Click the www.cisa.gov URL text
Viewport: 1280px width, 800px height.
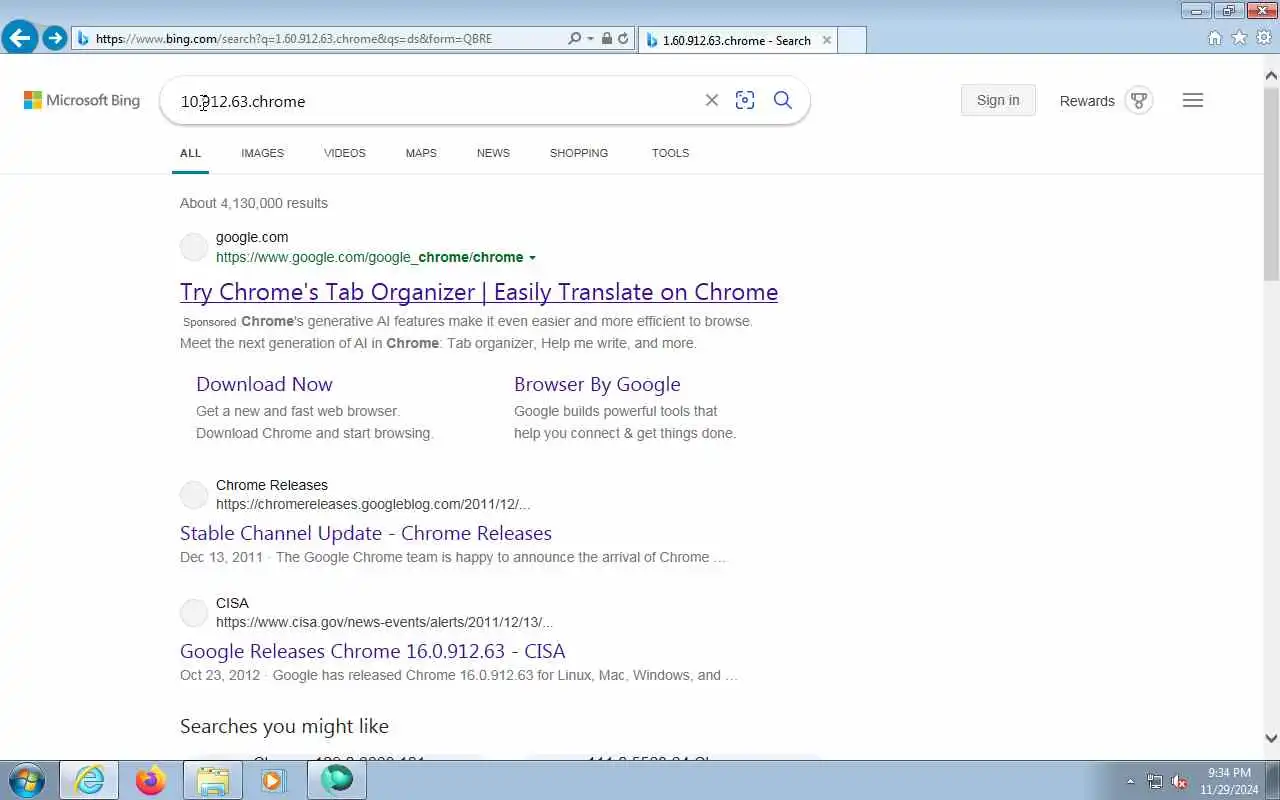(384, 622)
